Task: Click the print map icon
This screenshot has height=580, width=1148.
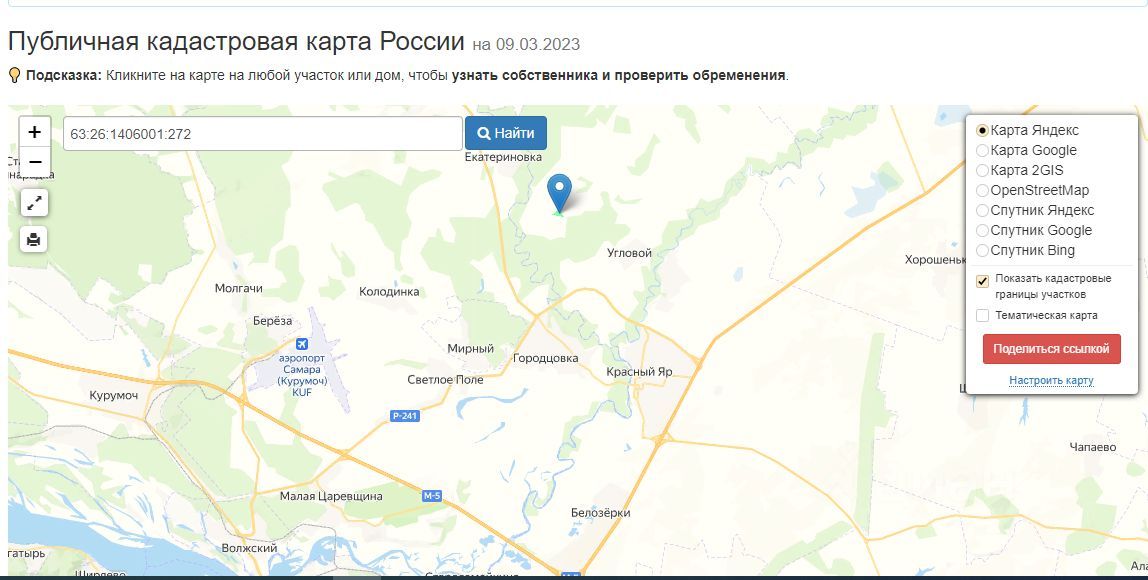Action: [34, 239]
